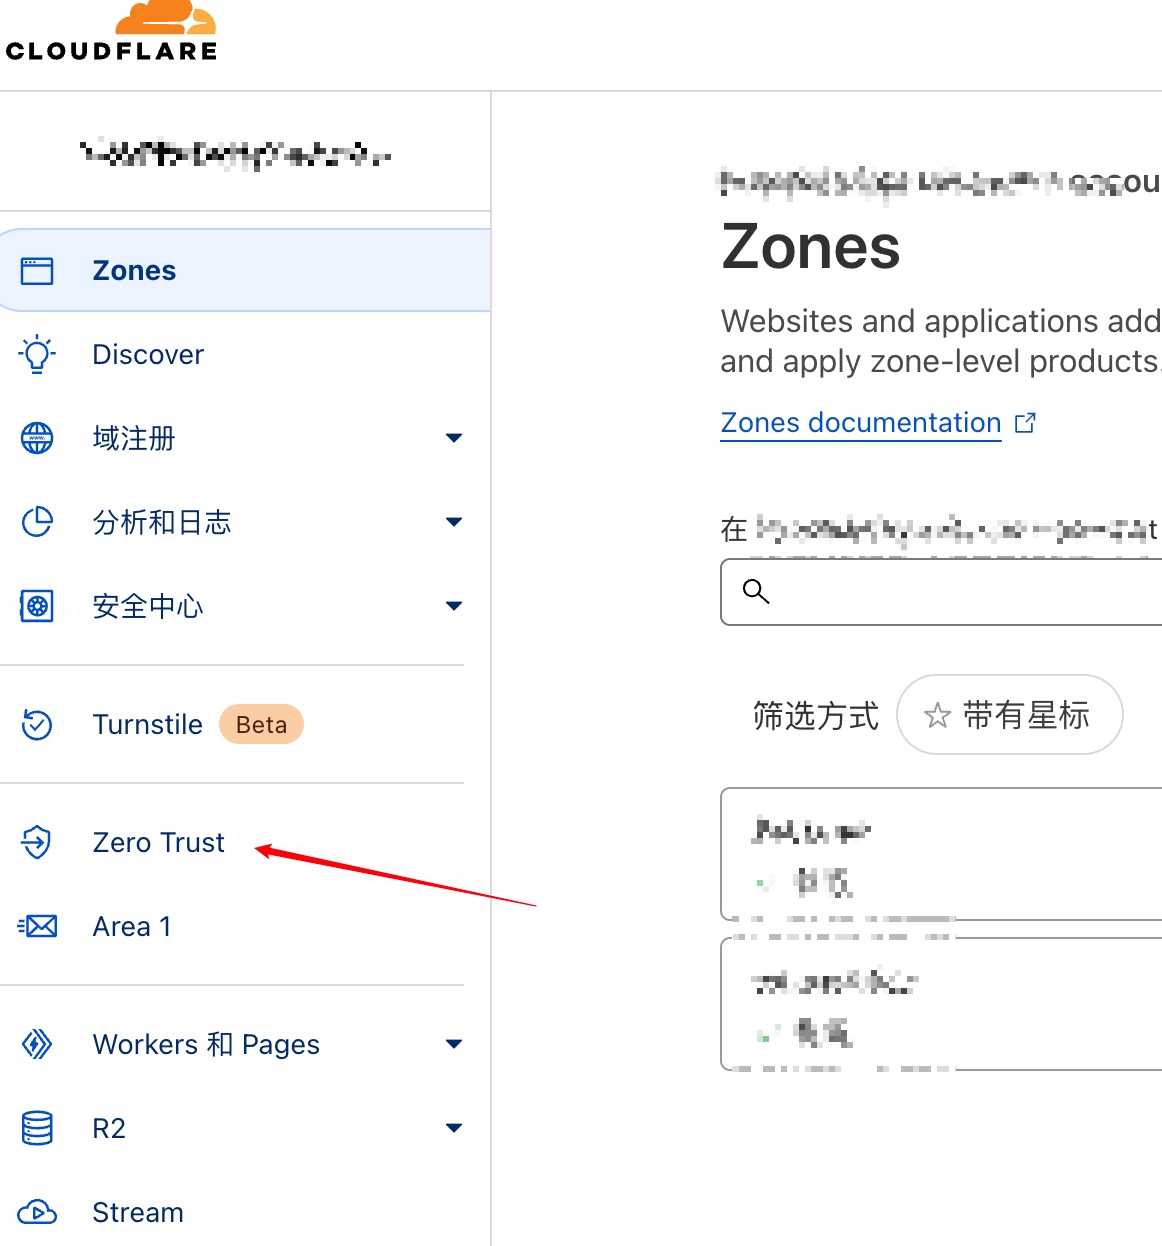Click the Stream cloud play icon
The width and height of the screenshot is (1162, 1246).
(37, 1212)
